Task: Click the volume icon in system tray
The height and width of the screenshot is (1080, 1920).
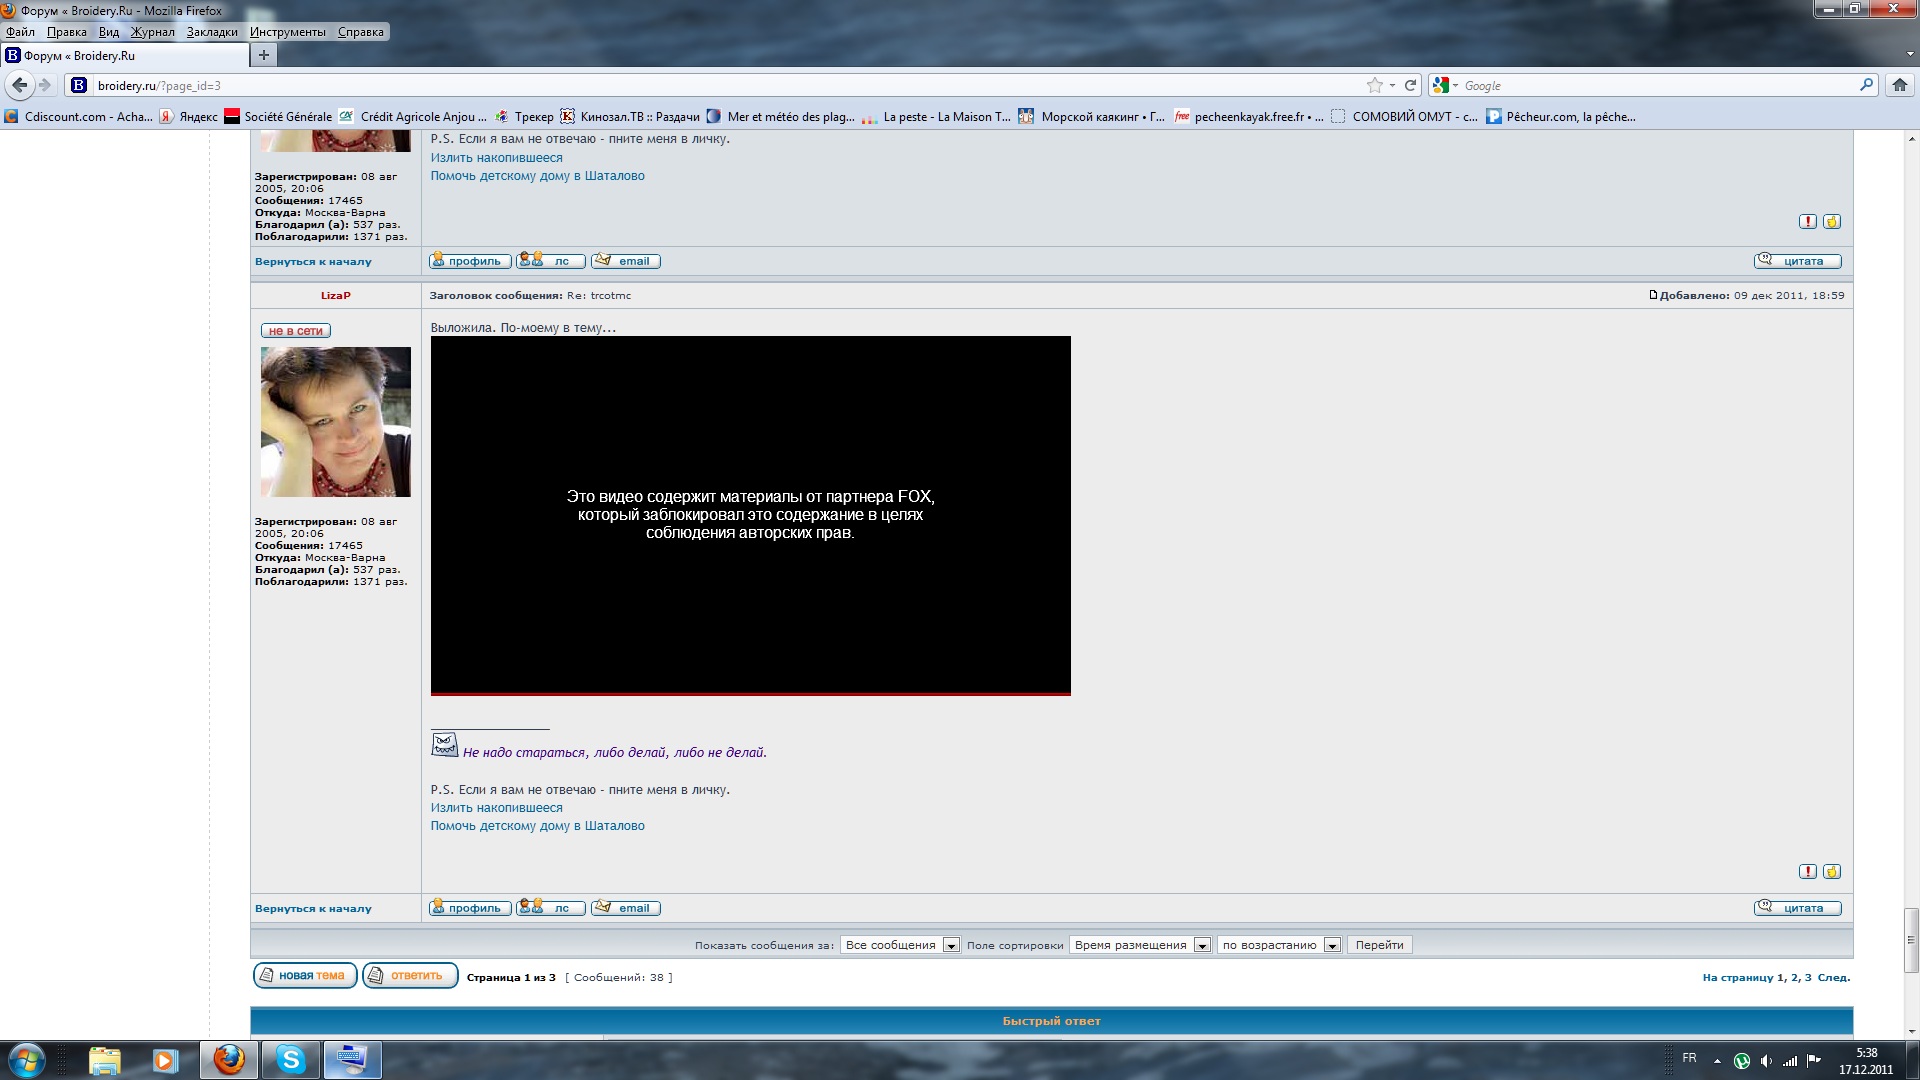Action: 1766,1061
